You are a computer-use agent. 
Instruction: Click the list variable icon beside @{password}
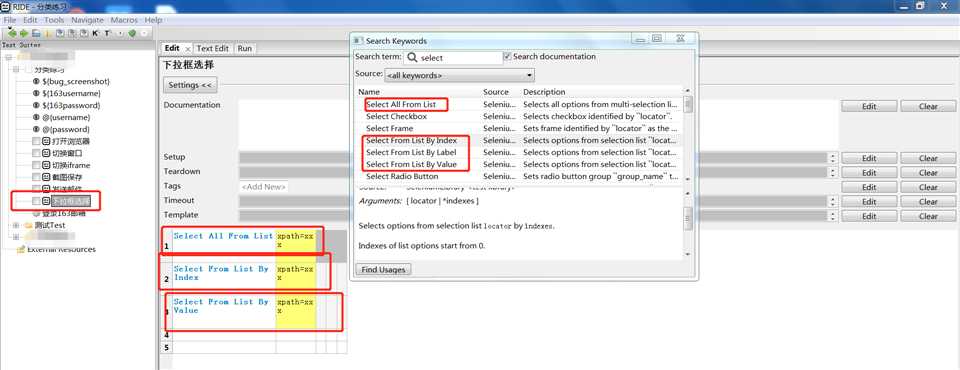pos(36,129)
